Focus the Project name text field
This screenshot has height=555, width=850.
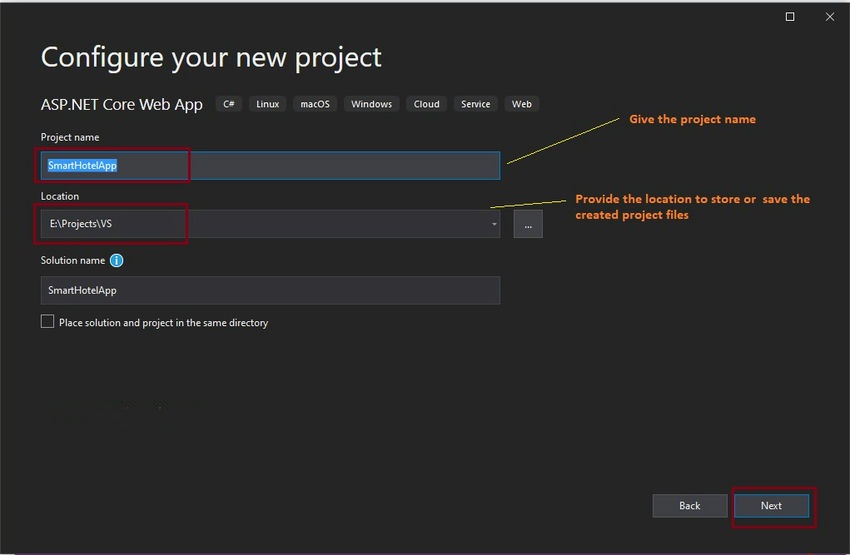pos(271,165)
